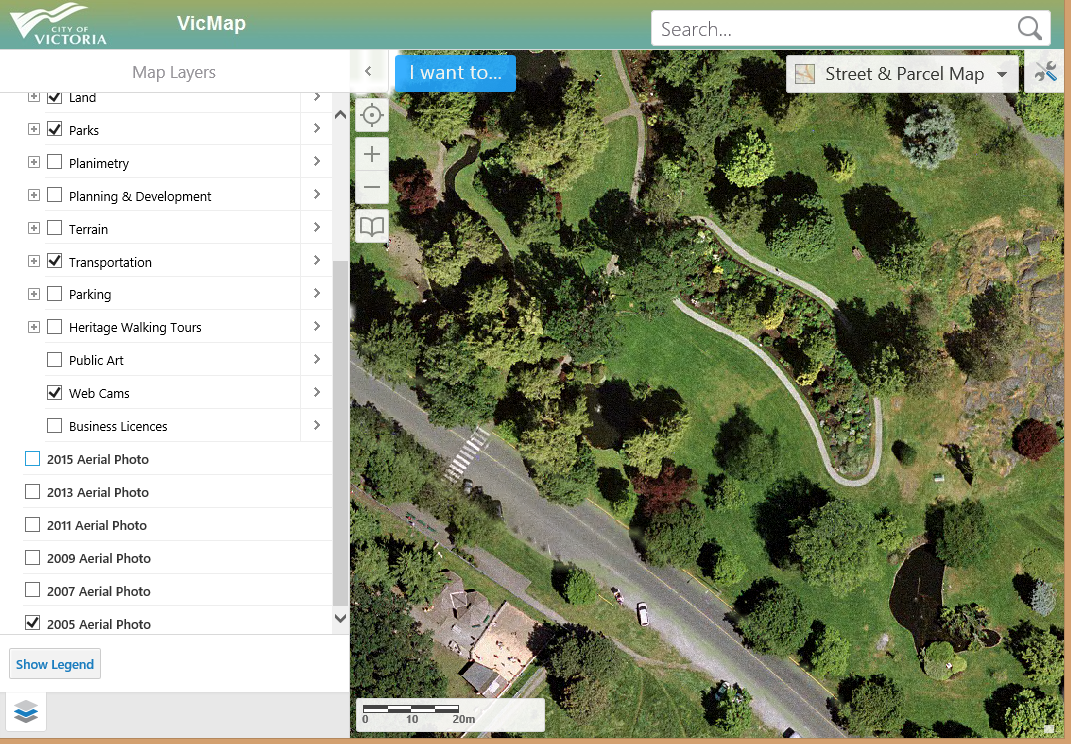
Task: Click the layer list scrollbar thumb
Action: (x=340, y=432)
